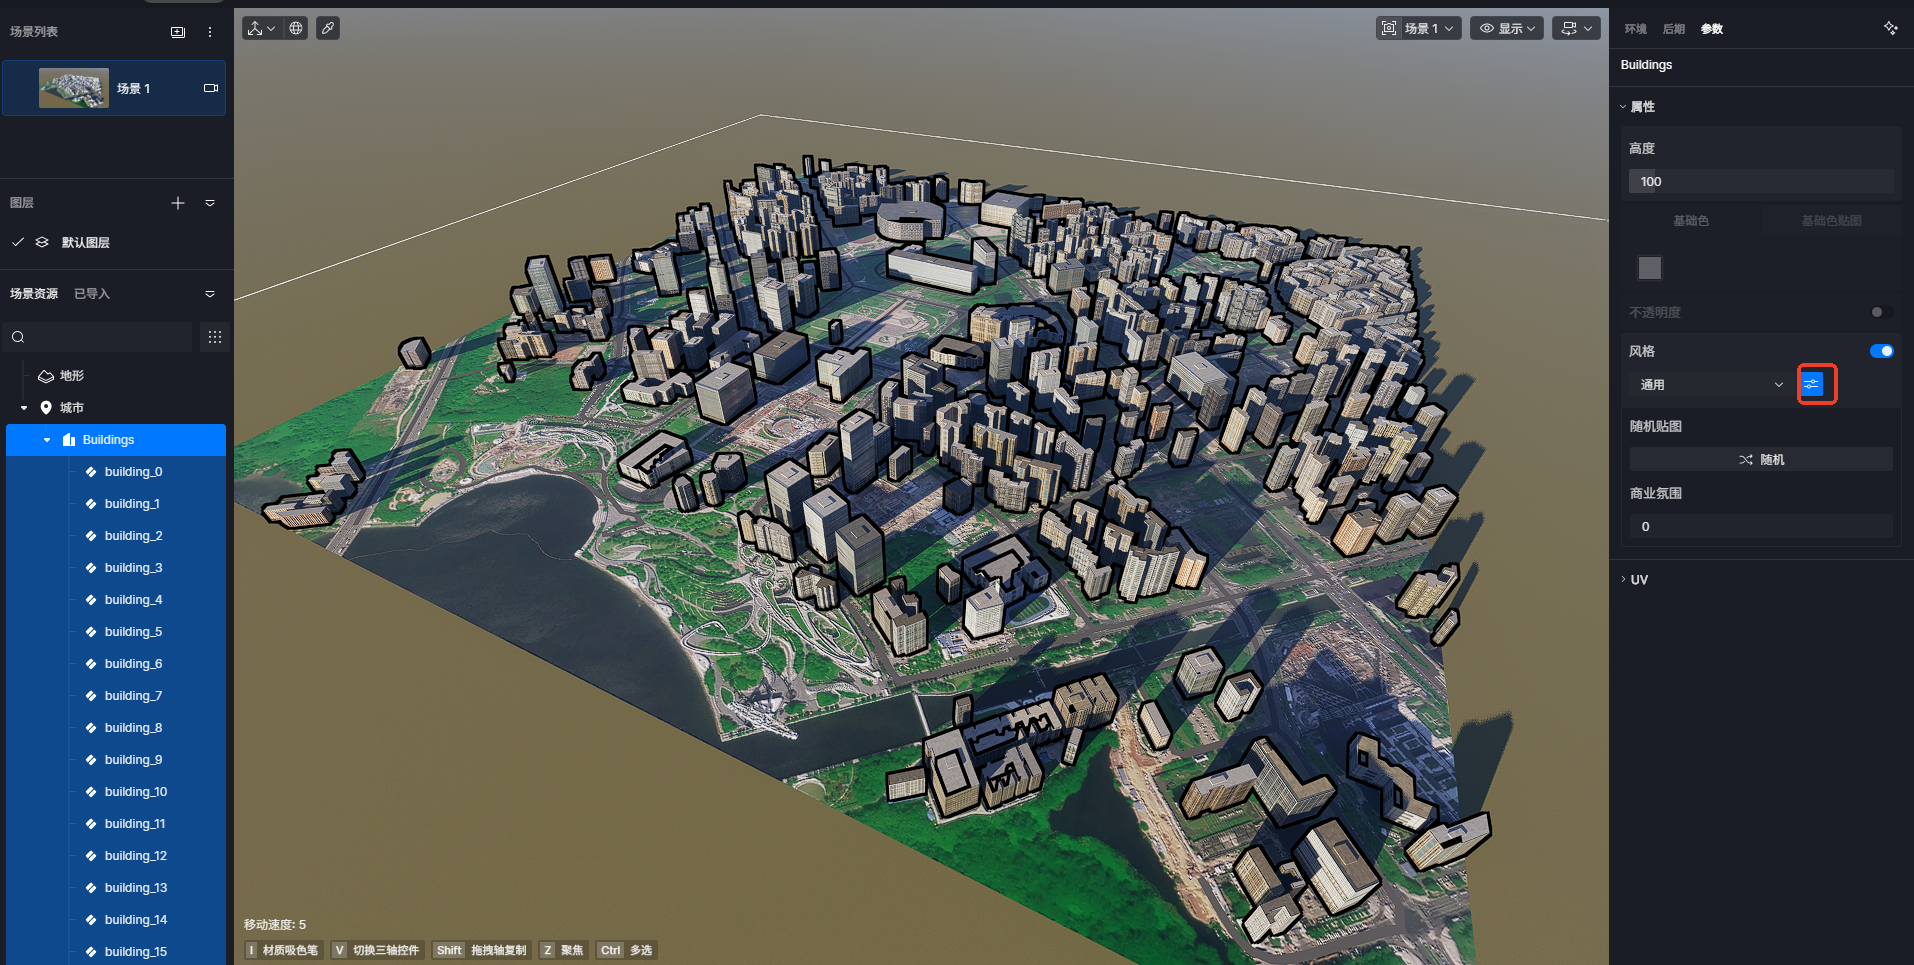The image size is (1914, 965).
Task: Expand the UV section
Action: (1638, 580)
